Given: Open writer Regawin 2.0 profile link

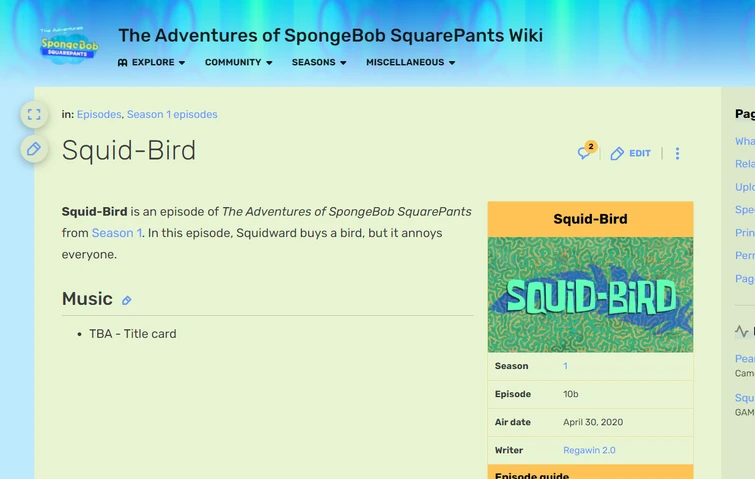Looking at the screenshot, I should point(589,450).
